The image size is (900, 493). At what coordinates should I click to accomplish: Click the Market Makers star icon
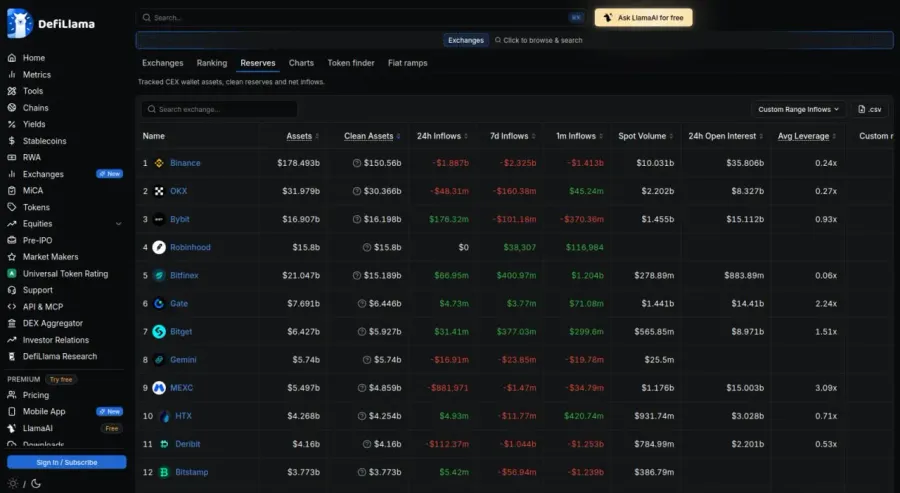pyautogui.click(x=11, y=257)
